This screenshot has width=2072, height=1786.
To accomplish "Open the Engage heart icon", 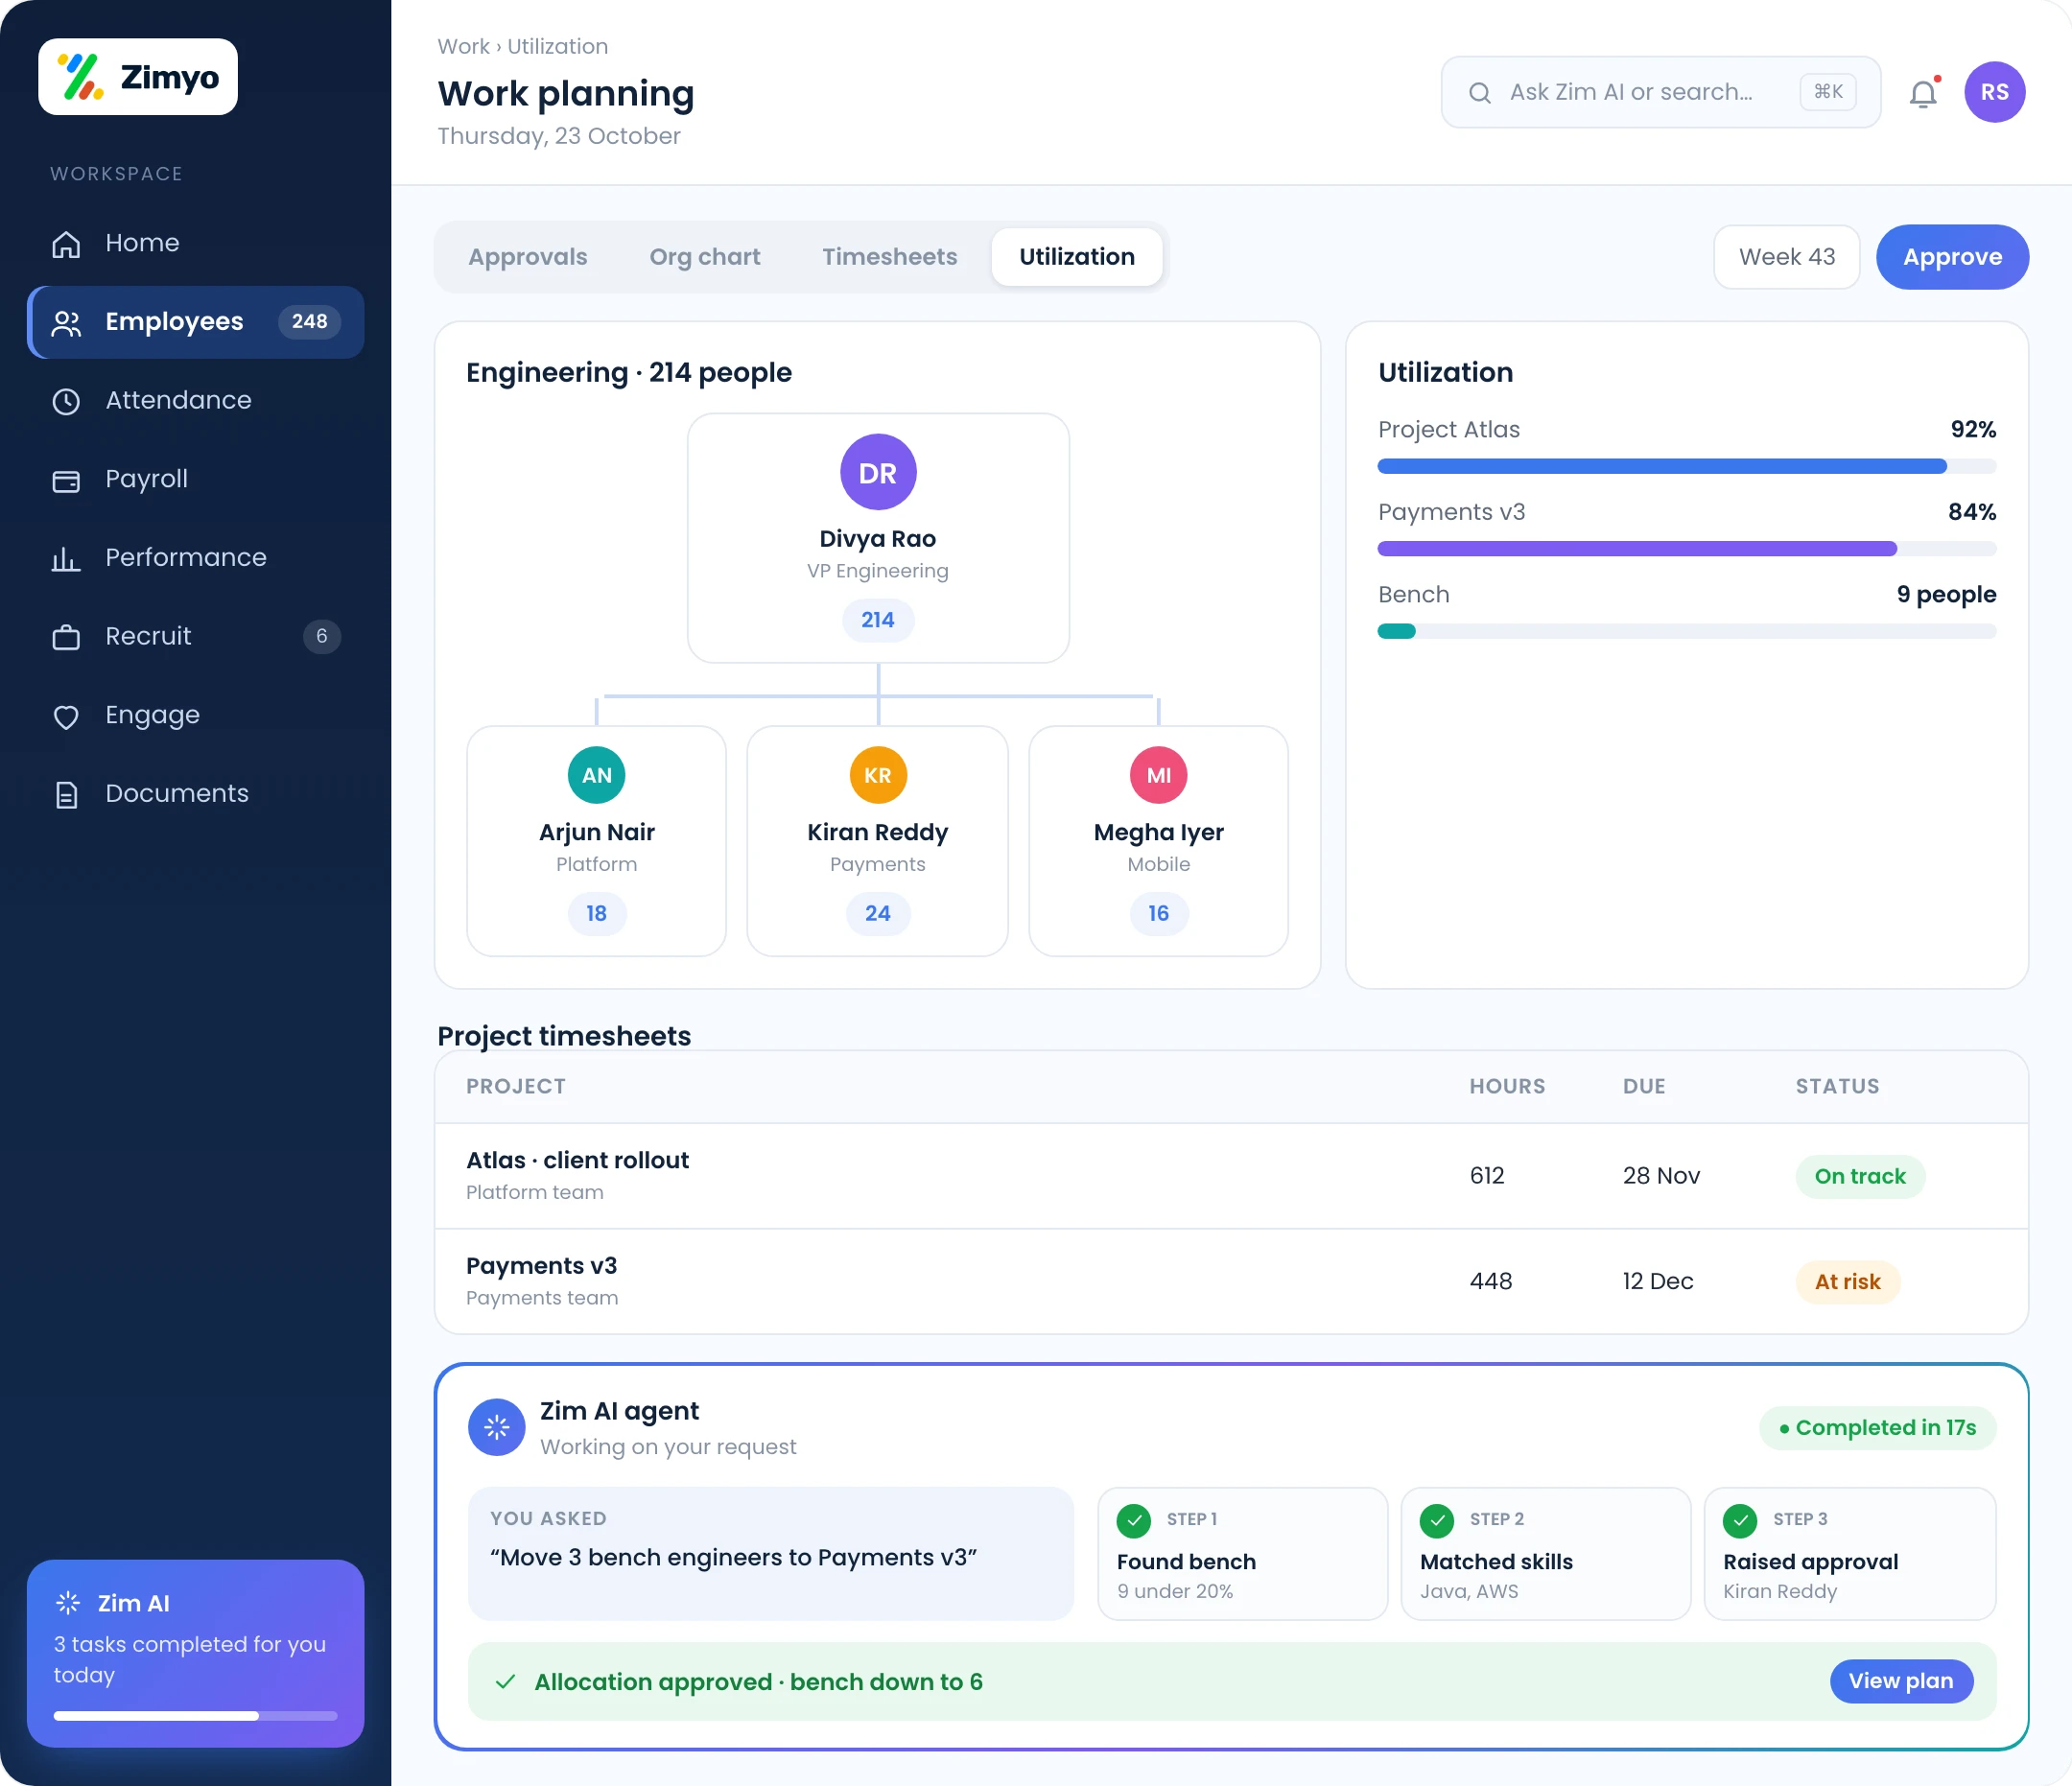I will [x=66, y=716].
